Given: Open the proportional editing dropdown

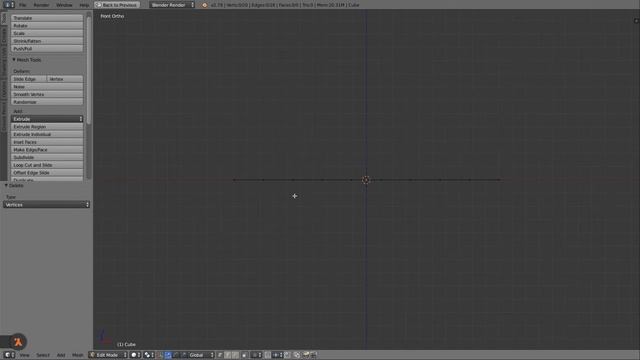Looking at the screenshot, I should [256, 355].
